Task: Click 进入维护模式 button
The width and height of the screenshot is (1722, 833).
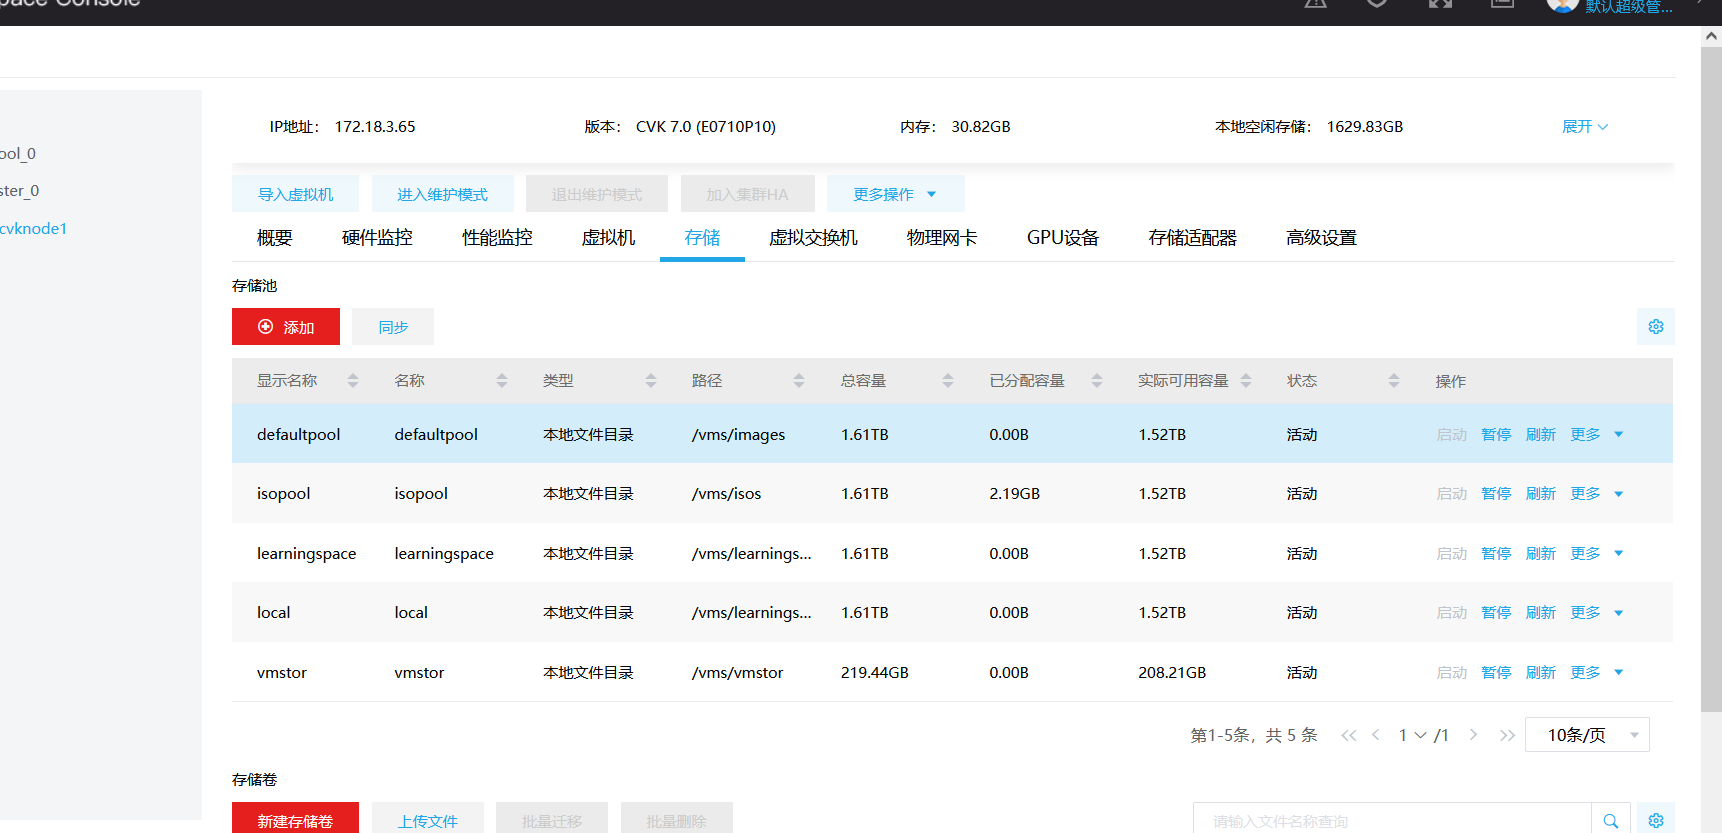Action: pos(442,194)
